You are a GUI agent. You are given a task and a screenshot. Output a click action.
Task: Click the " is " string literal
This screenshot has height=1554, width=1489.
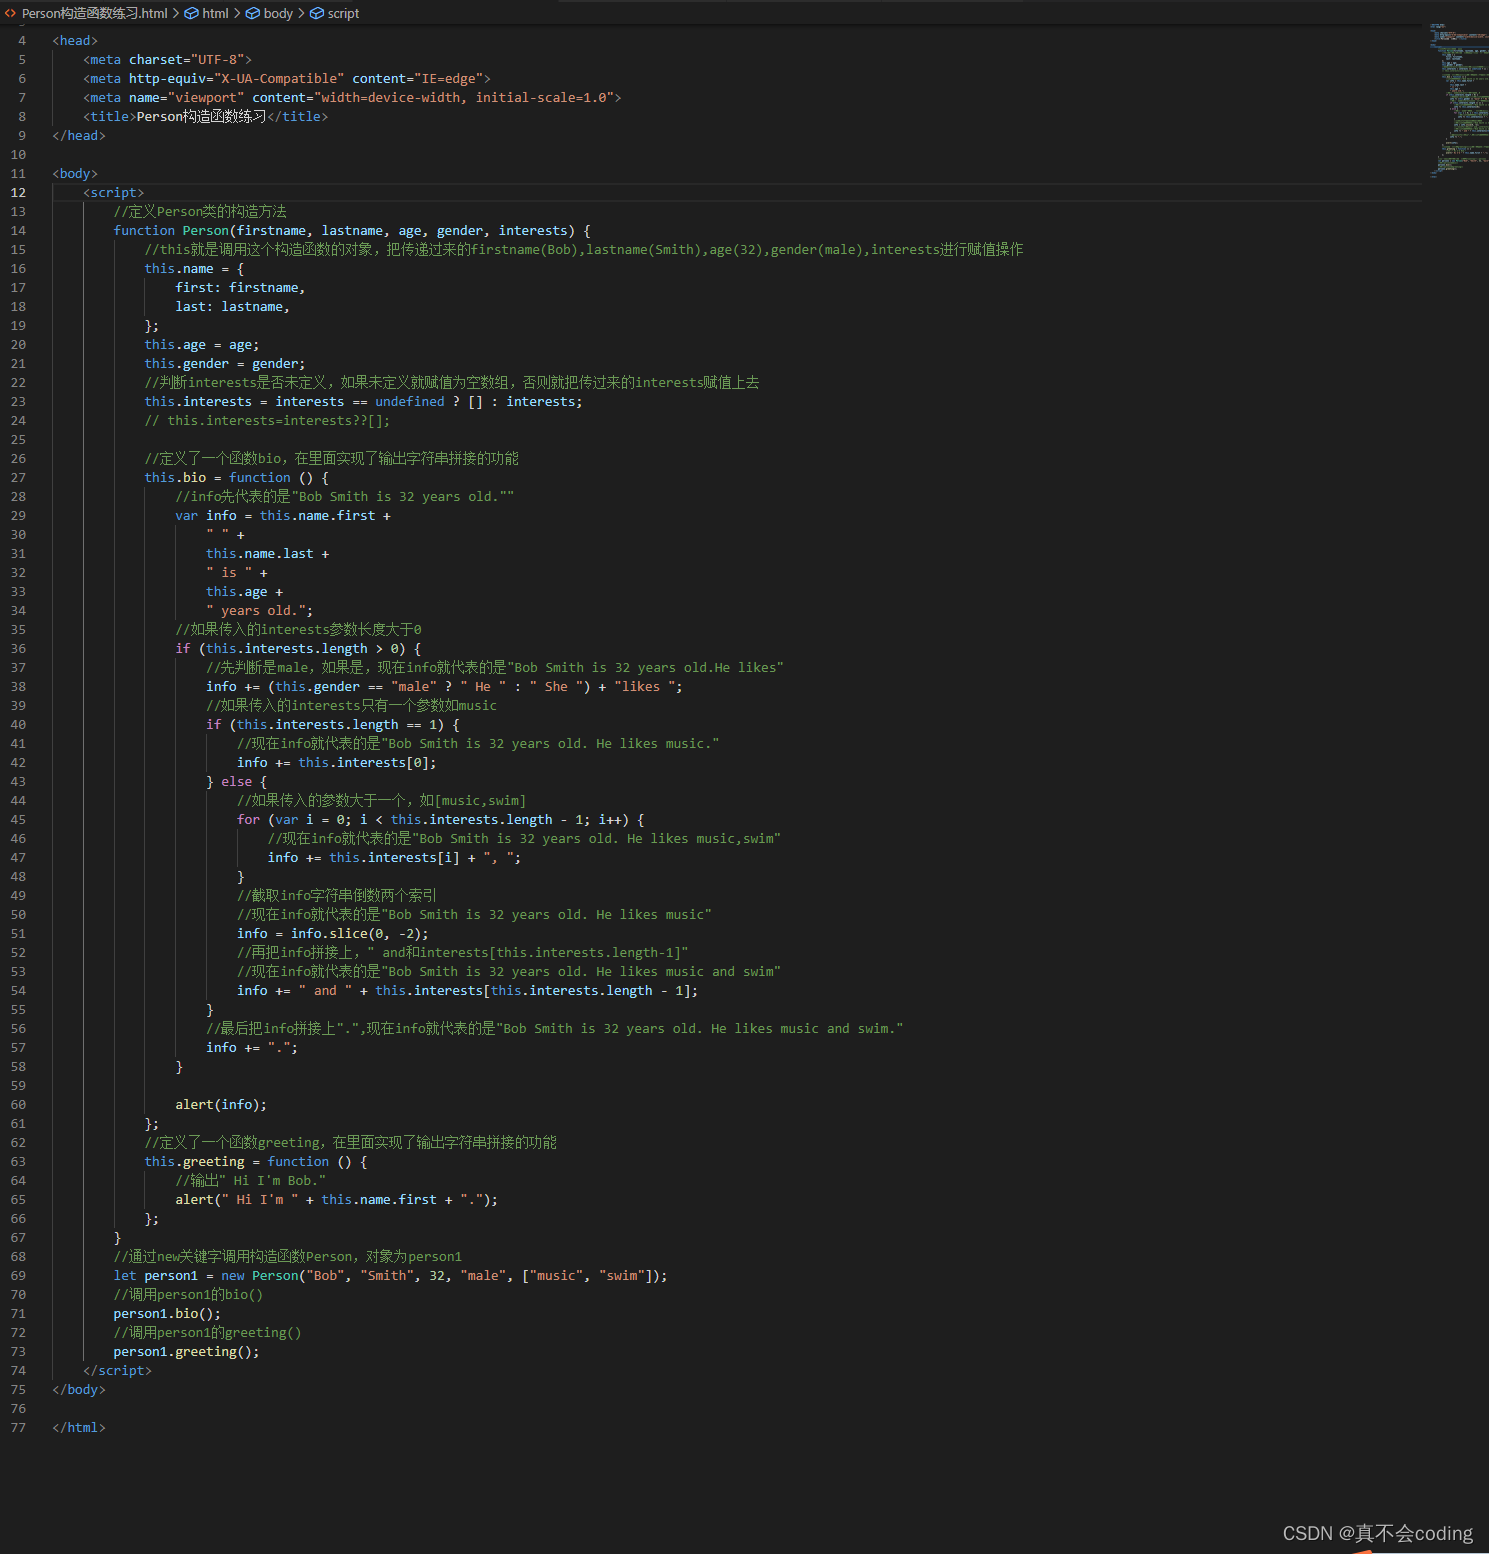pyautogui.click(x=229, y=572)
